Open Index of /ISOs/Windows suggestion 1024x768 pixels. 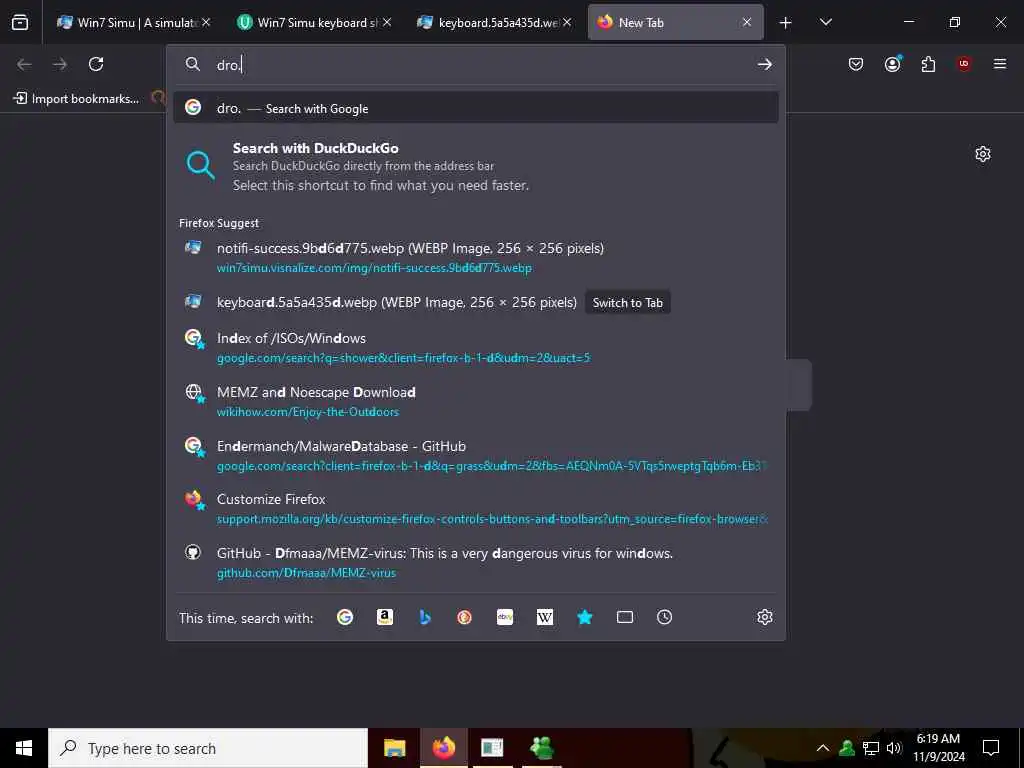coord(476,347)
